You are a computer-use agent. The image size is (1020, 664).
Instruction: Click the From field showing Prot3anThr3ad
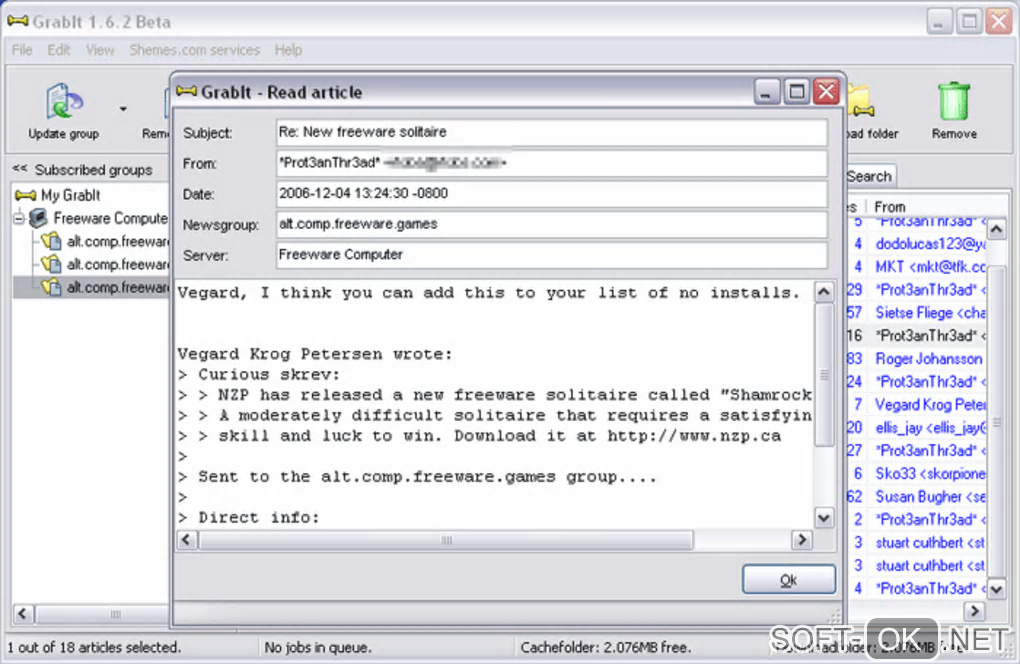[x=551, y=163]
